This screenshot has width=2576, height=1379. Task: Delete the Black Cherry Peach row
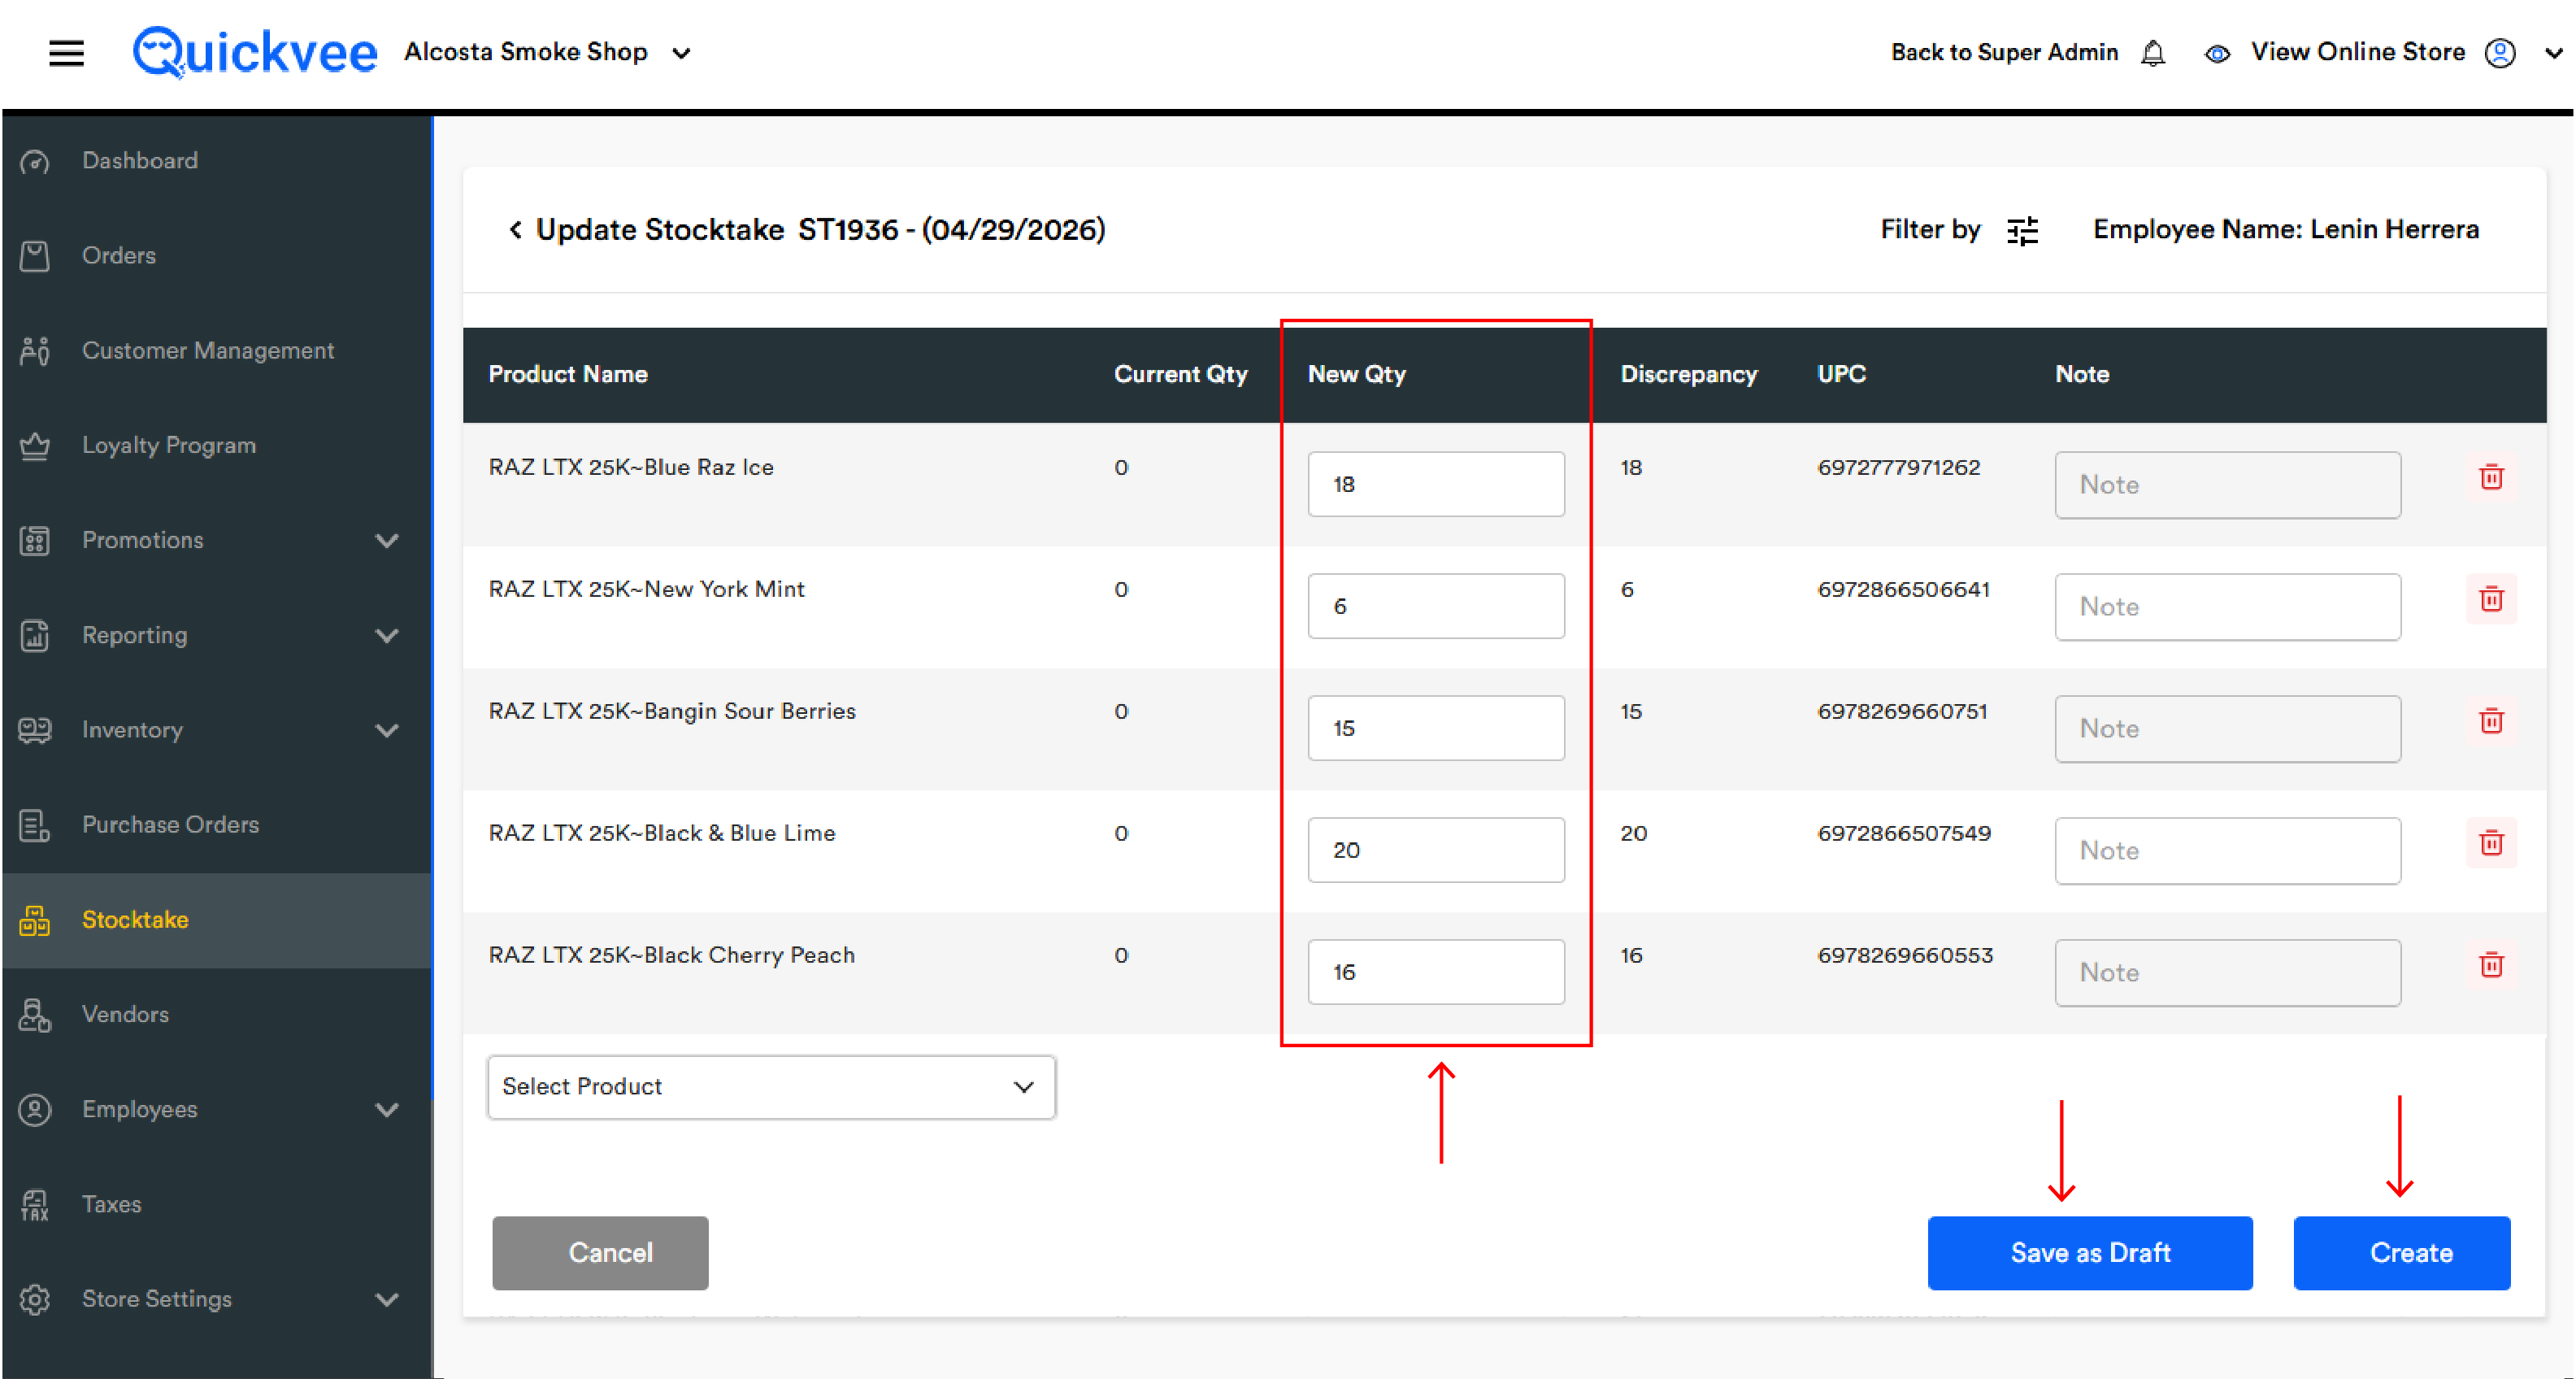[2491, 965]
